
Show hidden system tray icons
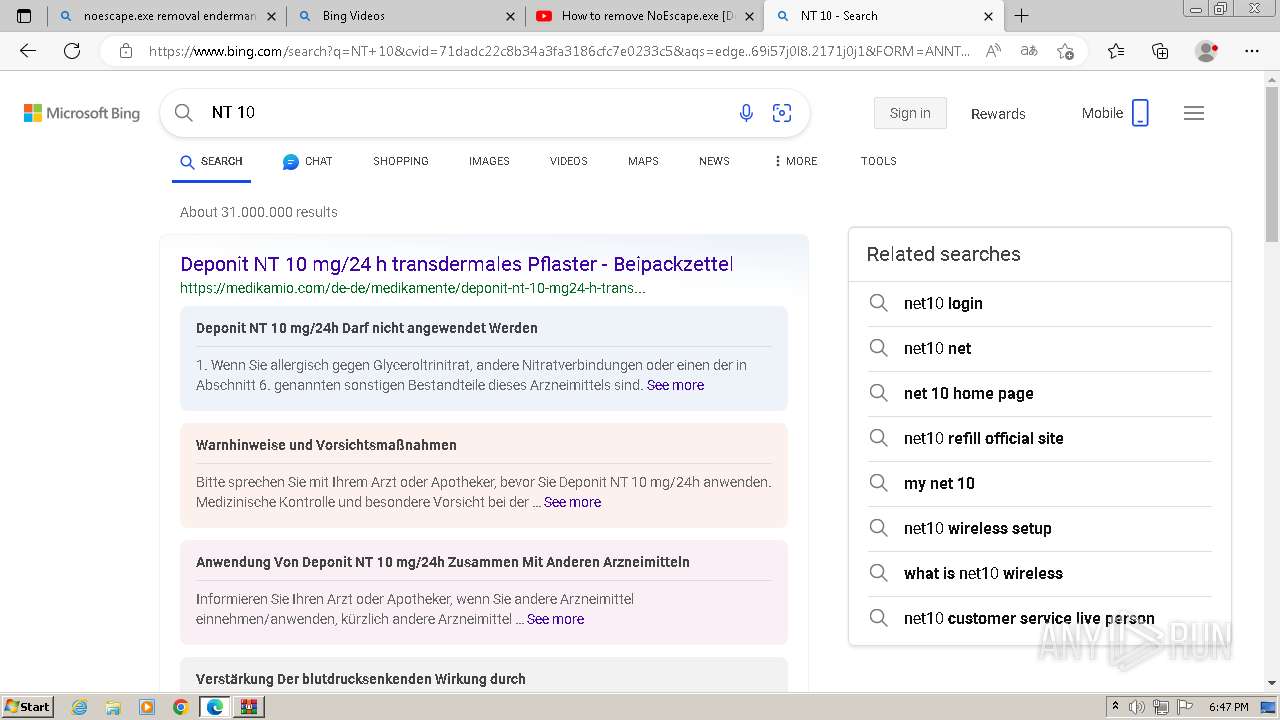click(1115, 707)
